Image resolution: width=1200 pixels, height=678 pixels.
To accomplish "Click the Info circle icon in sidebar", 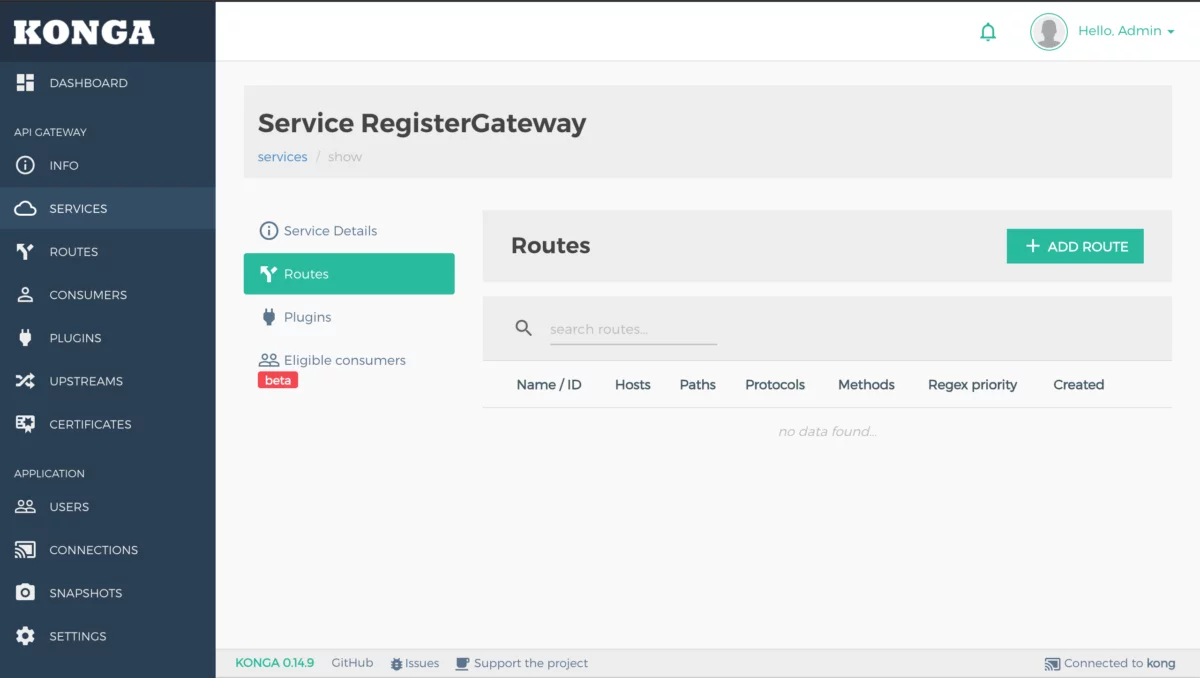I will (x=26, y=166).
